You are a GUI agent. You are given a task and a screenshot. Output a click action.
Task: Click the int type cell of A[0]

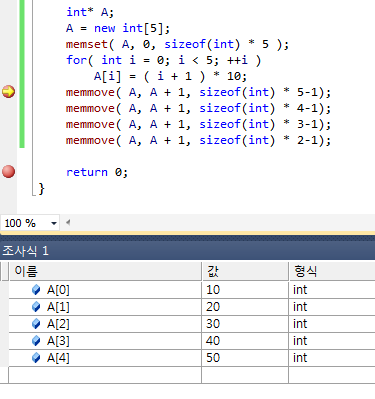[332, 290]
